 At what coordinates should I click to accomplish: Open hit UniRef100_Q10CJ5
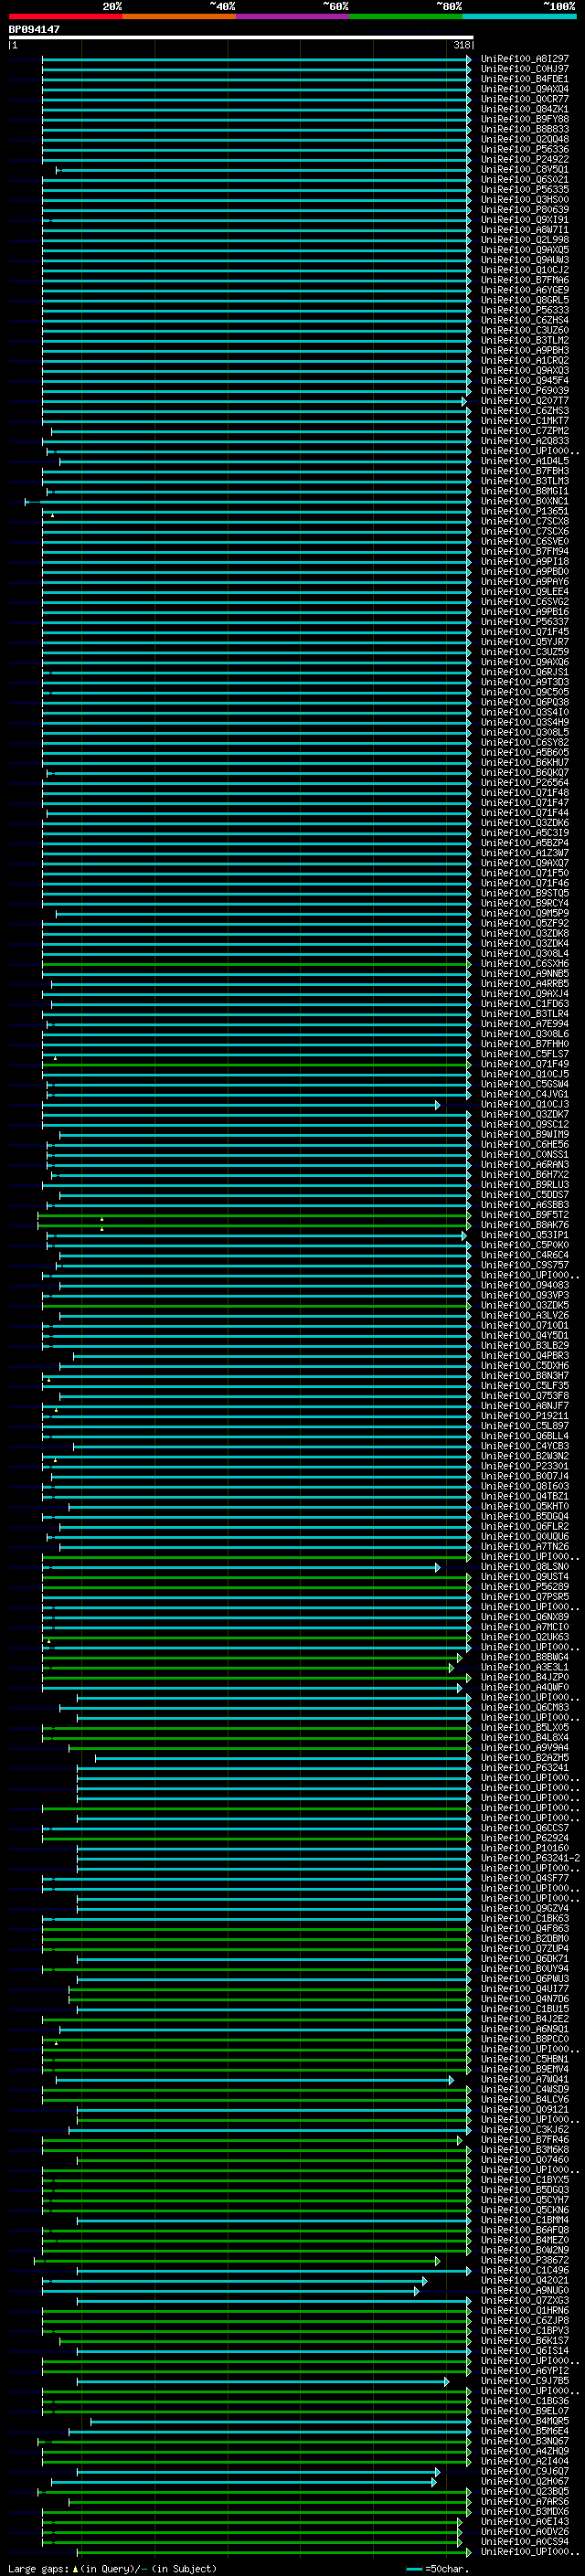pos(524,1074)
